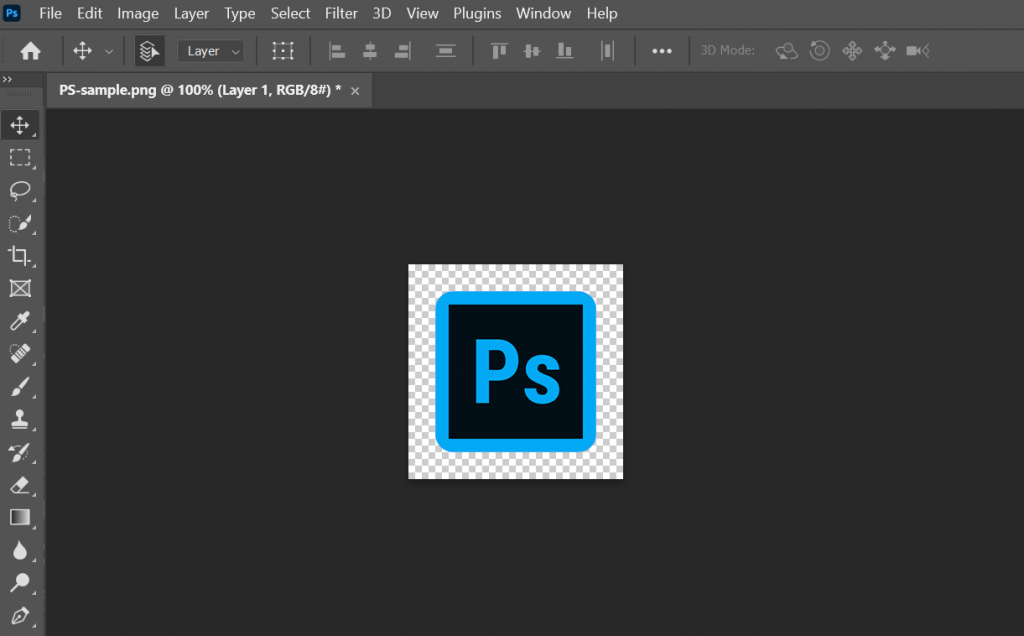Open the Layer selection combo box
This screenshot has width=1024, height=636.
point(210,50)
